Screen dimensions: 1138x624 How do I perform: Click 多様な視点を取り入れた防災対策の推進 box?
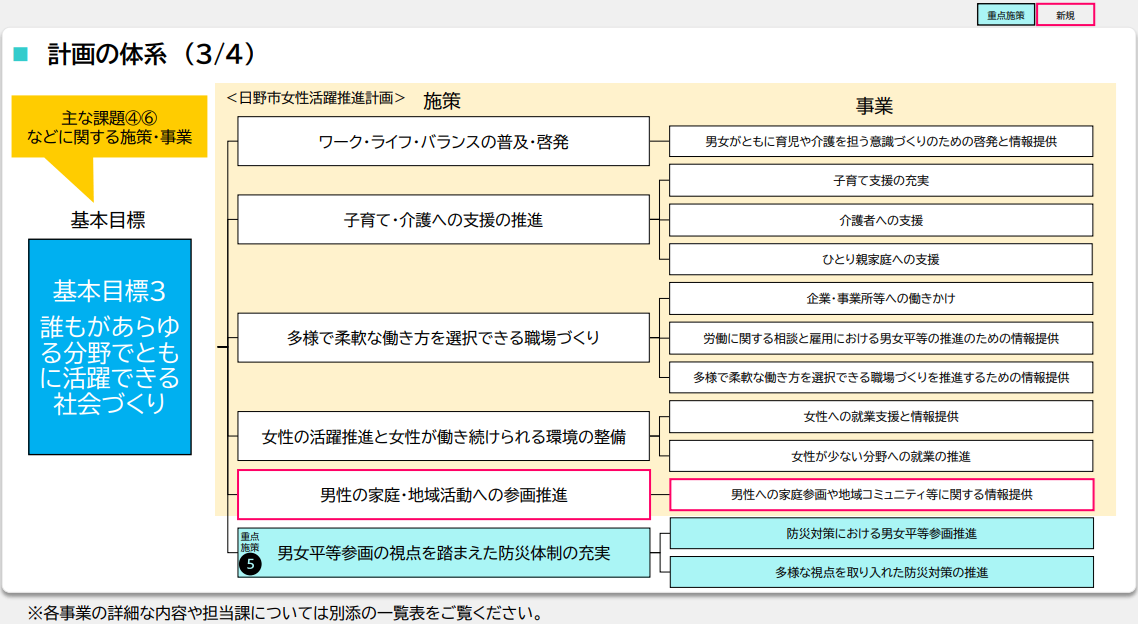click(881, 572)
